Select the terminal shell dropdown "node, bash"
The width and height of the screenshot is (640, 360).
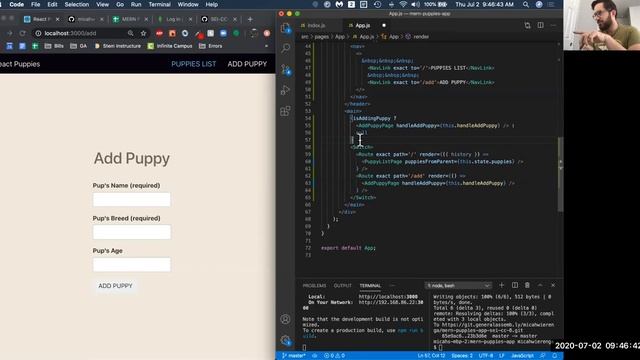(x=458, y=285)
